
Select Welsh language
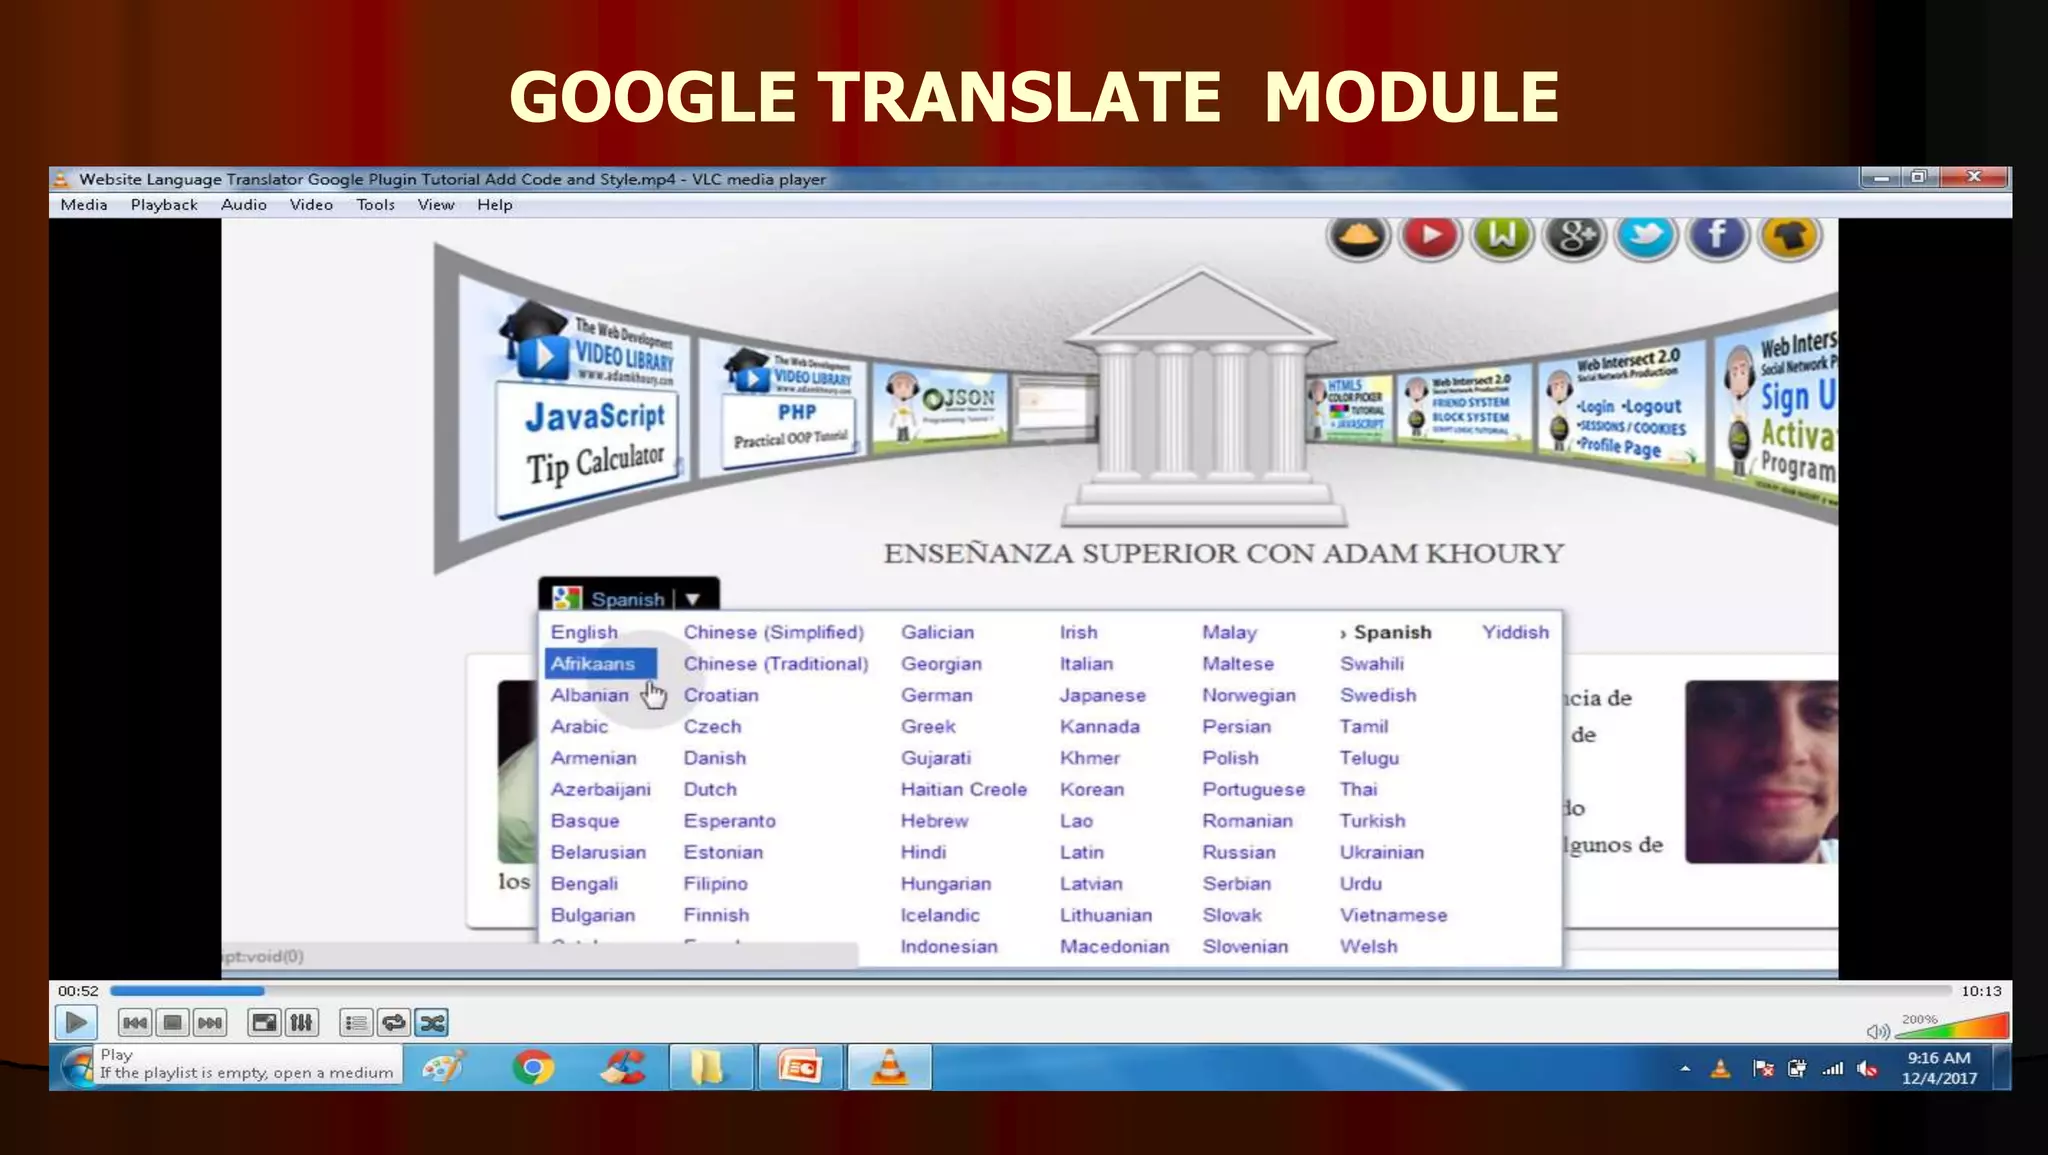click(1368, 946)
